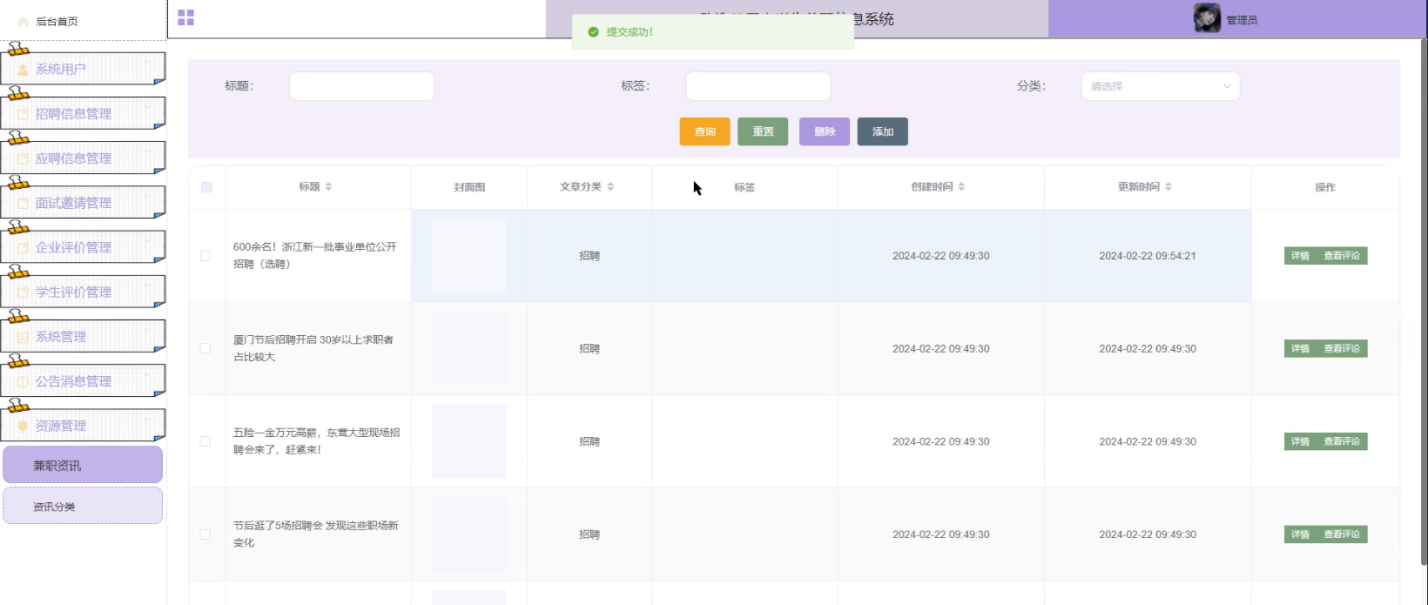This screenshot has height=605, width=1428.
Task: Click the green 重置 button
Action: coord(763,132)
